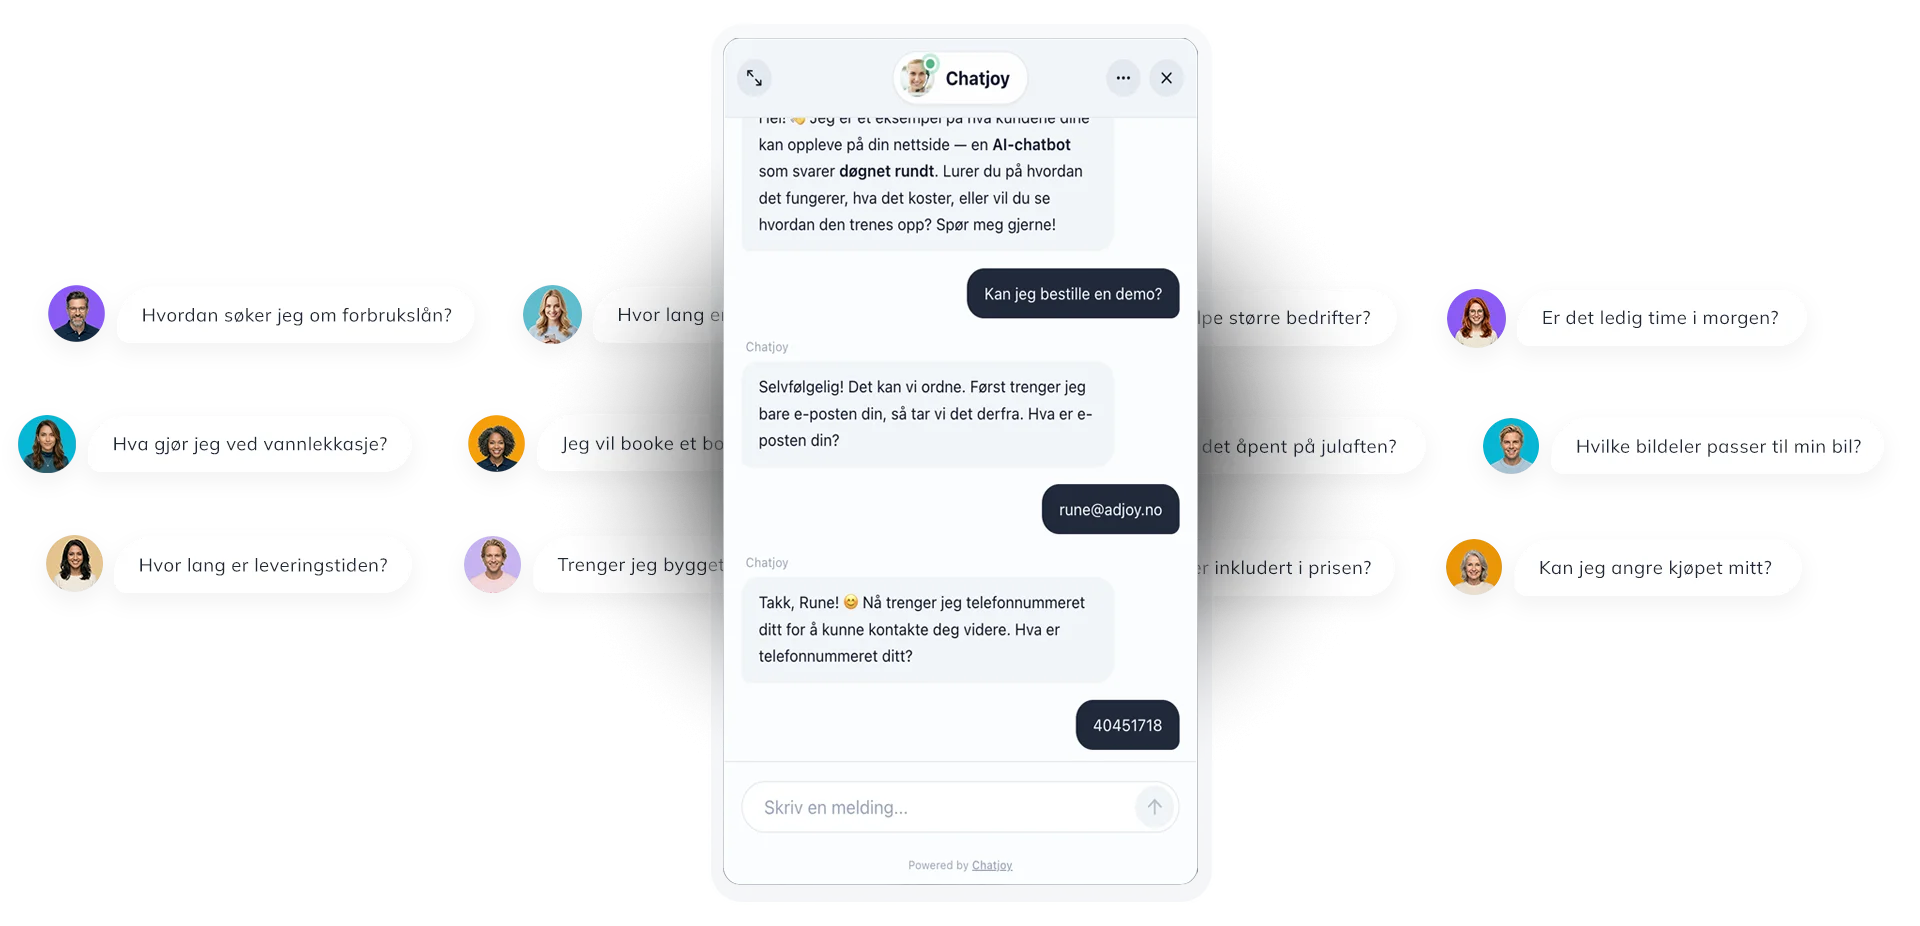
Task: Open the three-dot options menu
Action: (1123, 78)
